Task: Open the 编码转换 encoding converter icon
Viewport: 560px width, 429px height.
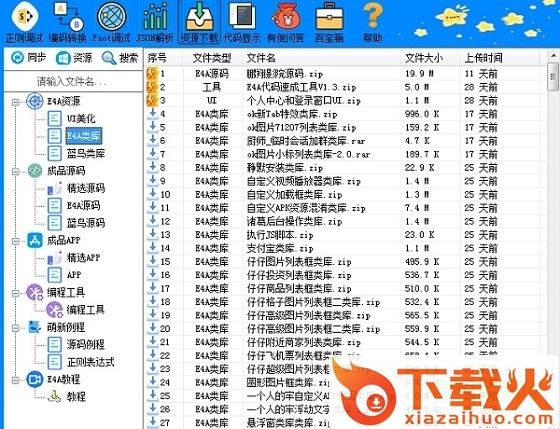Action: click(68, 22)
